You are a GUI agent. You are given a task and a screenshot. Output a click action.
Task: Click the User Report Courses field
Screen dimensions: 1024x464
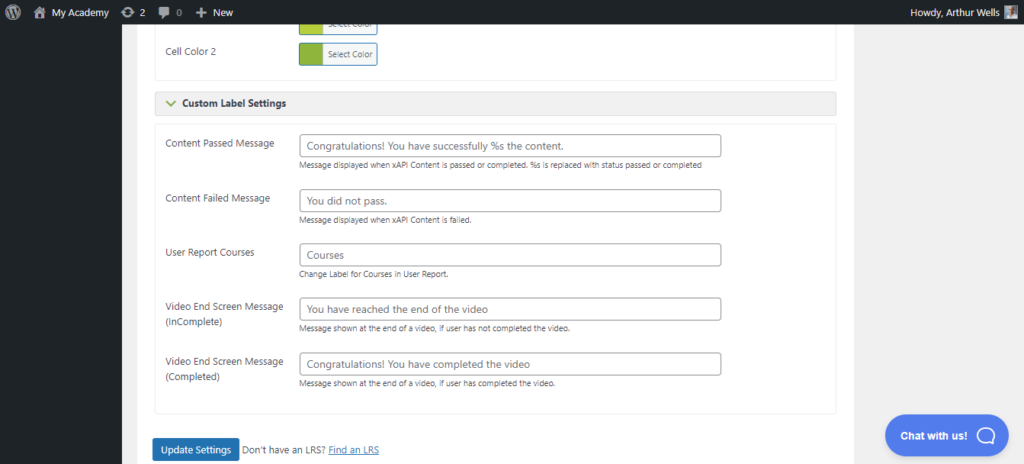510,255
